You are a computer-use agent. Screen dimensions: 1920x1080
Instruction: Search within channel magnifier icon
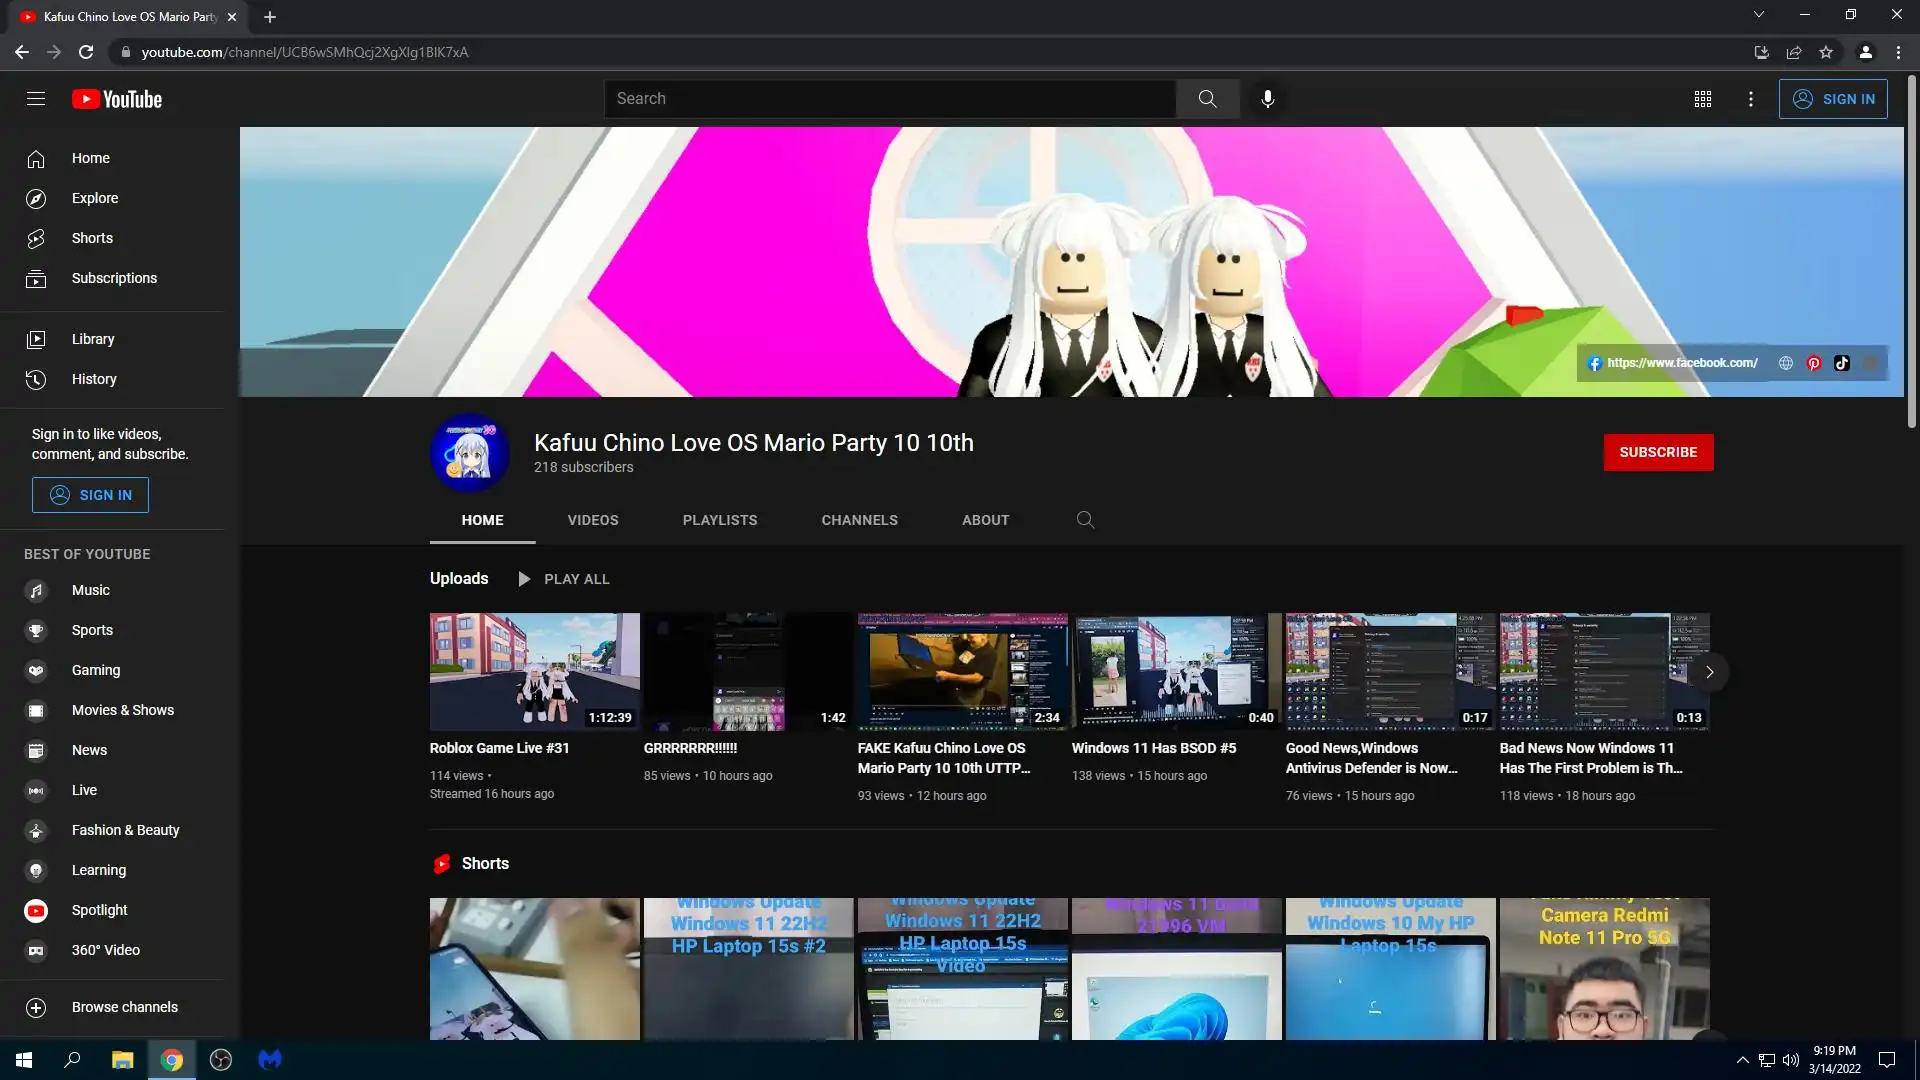pos(1085,520)
